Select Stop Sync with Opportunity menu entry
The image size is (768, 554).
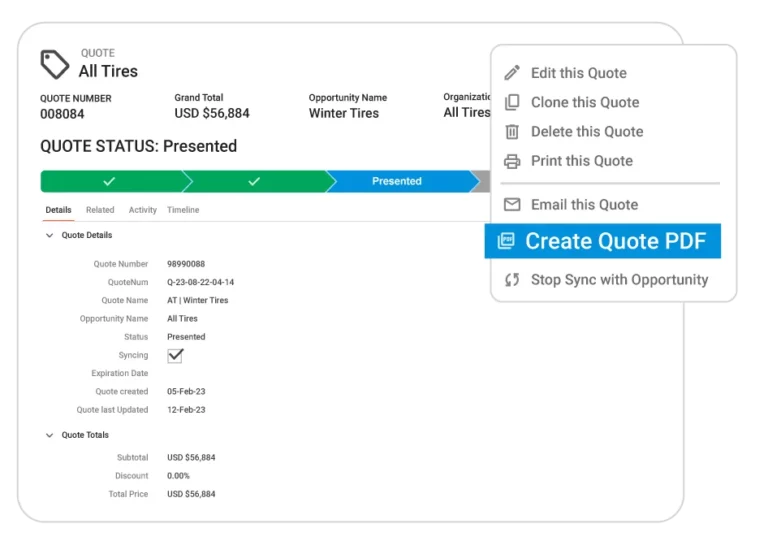pyautogui.click(x=618, y=280)
